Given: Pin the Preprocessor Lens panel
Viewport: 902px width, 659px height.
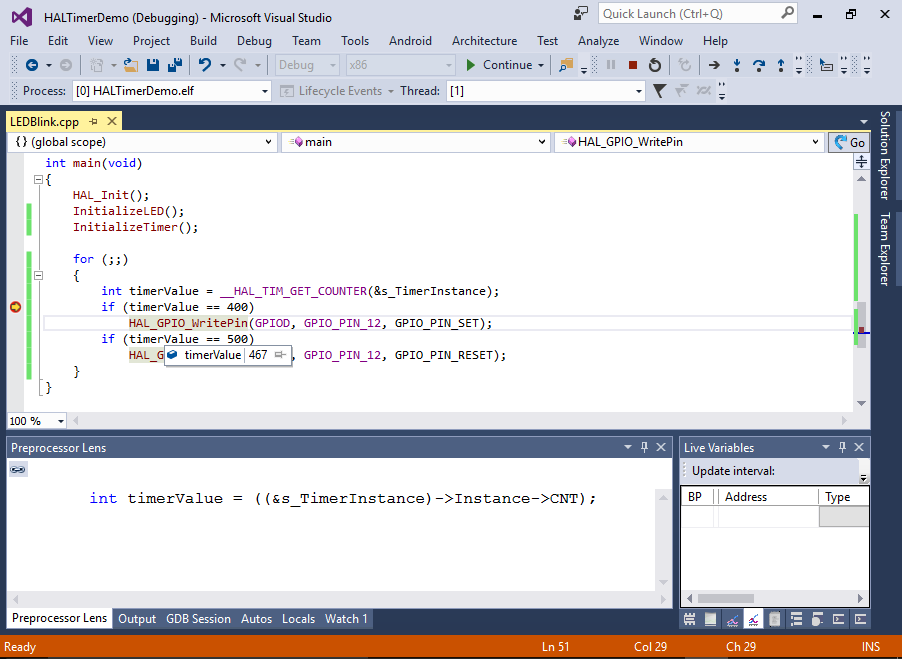Looking at the screenshot, I should coord(643,447).
